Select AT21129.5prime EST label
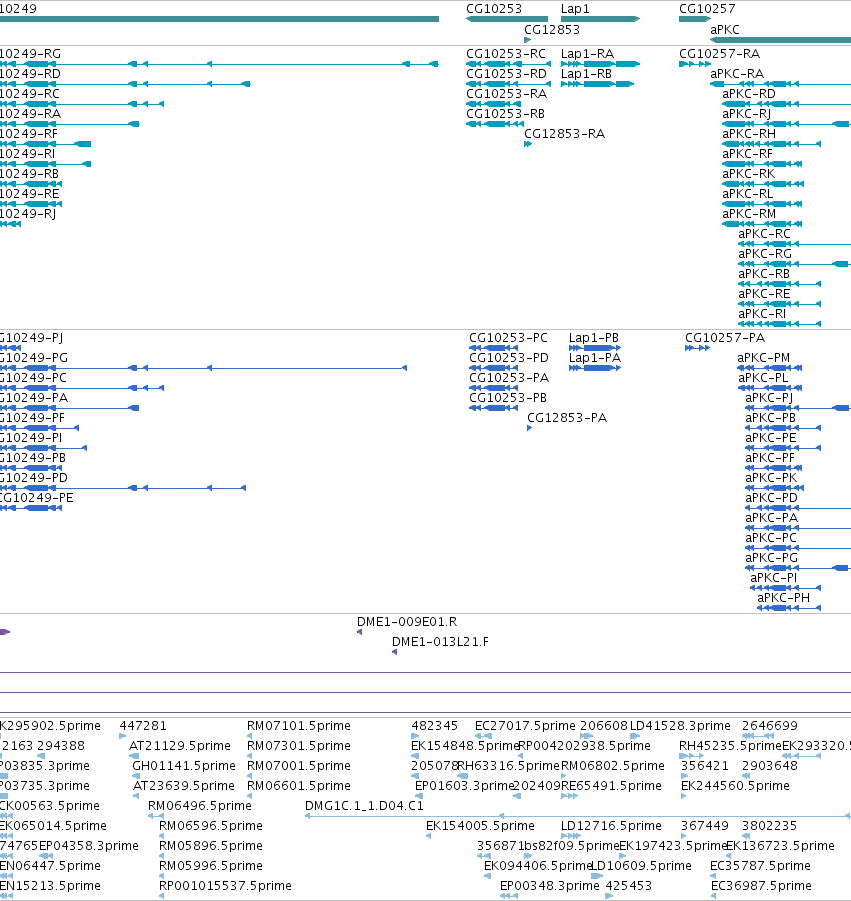This screenshot has width=851, height=901. point(180,746)
